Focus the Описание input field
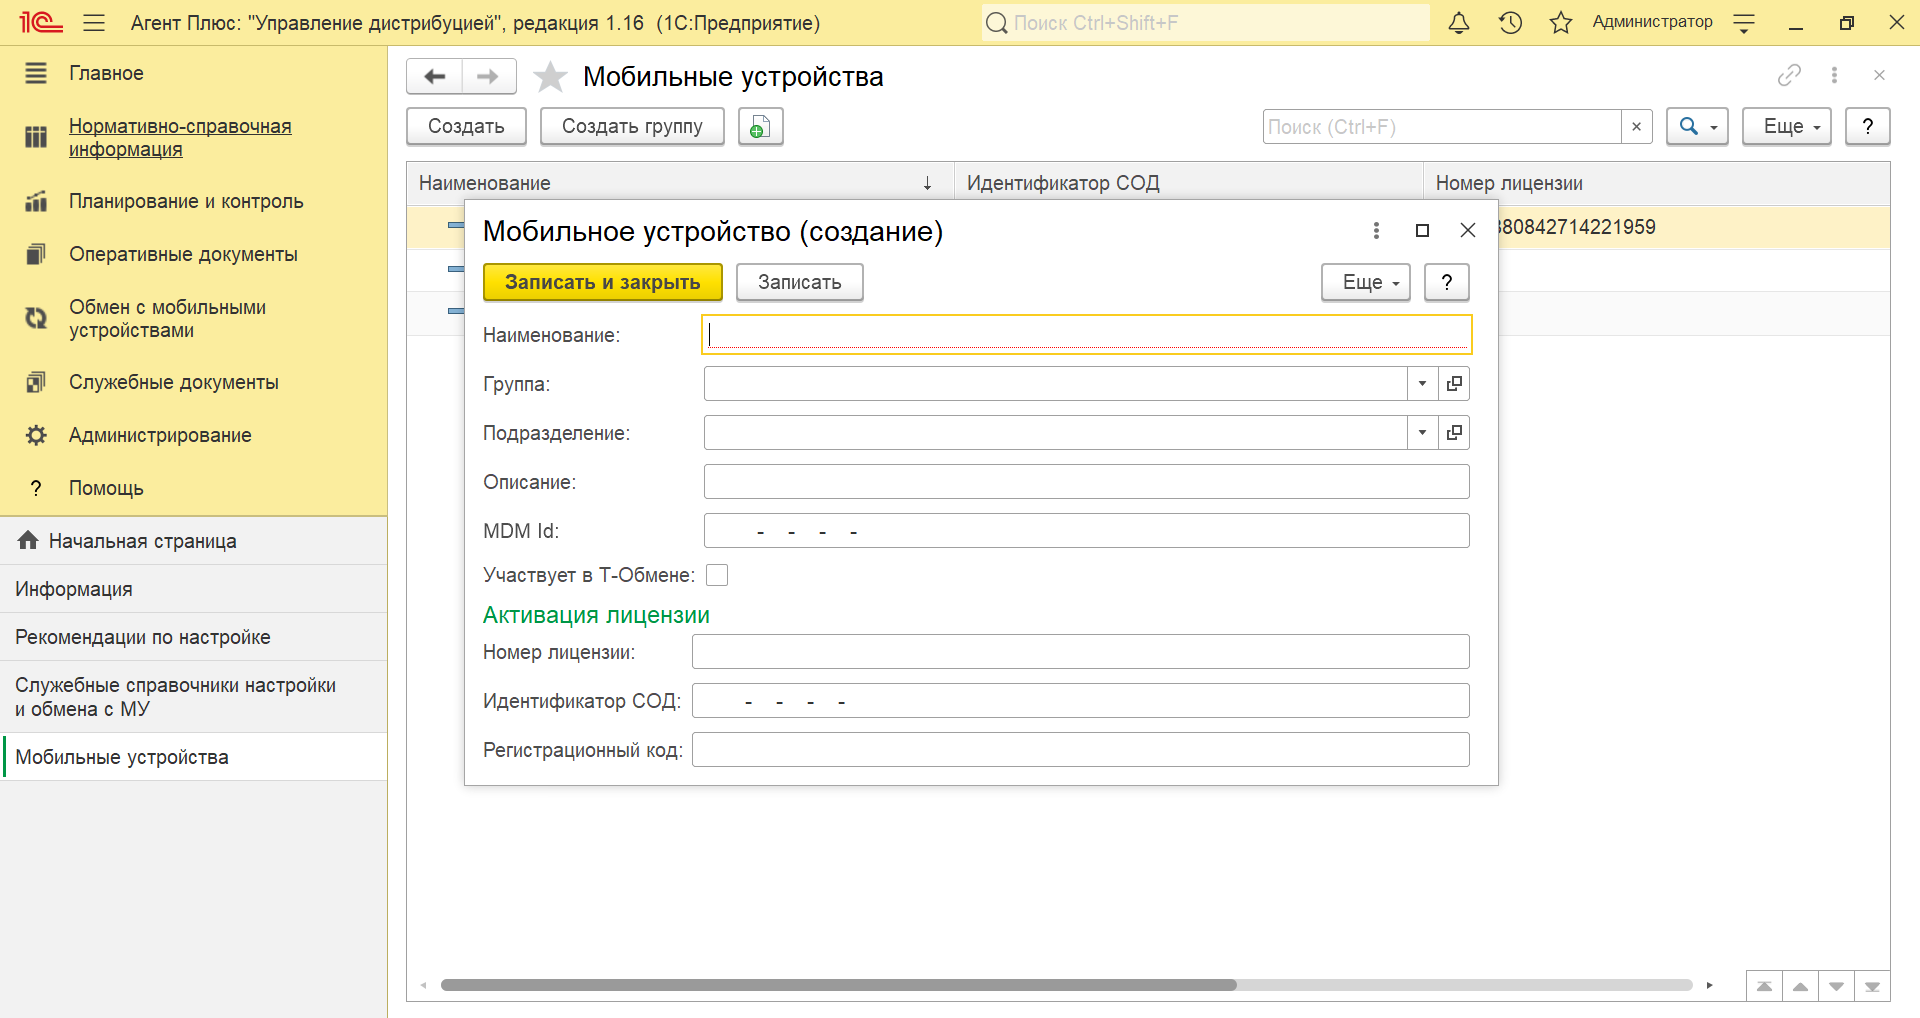 [1087, 482]
